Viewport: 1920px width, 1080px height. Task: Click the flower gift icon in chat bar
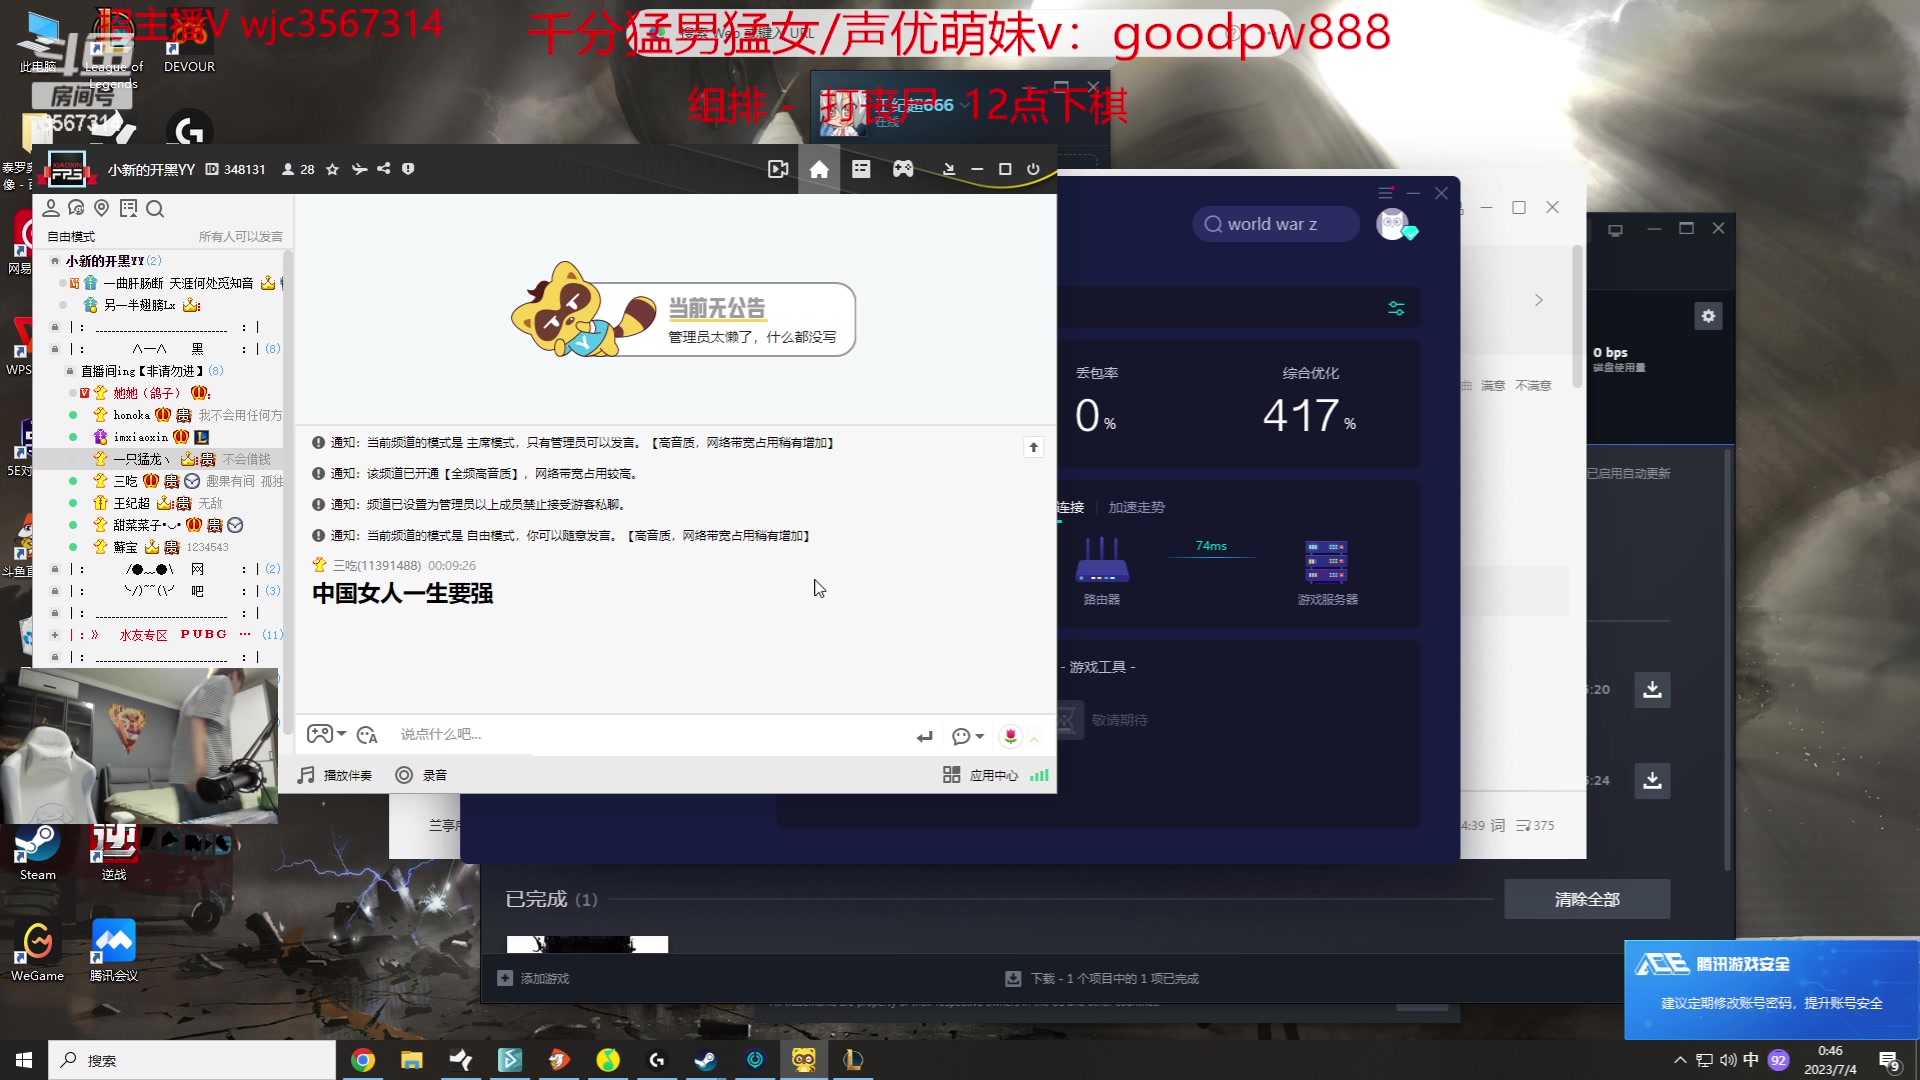pyautogui.click(x=1011, y=736)
